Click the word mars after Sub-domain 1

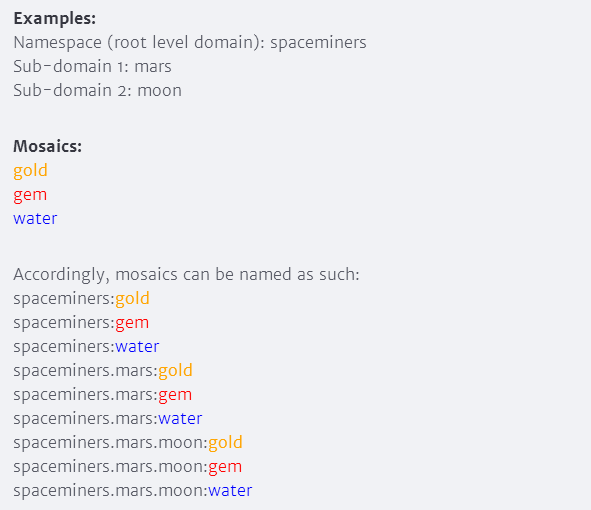pos(153,67)
